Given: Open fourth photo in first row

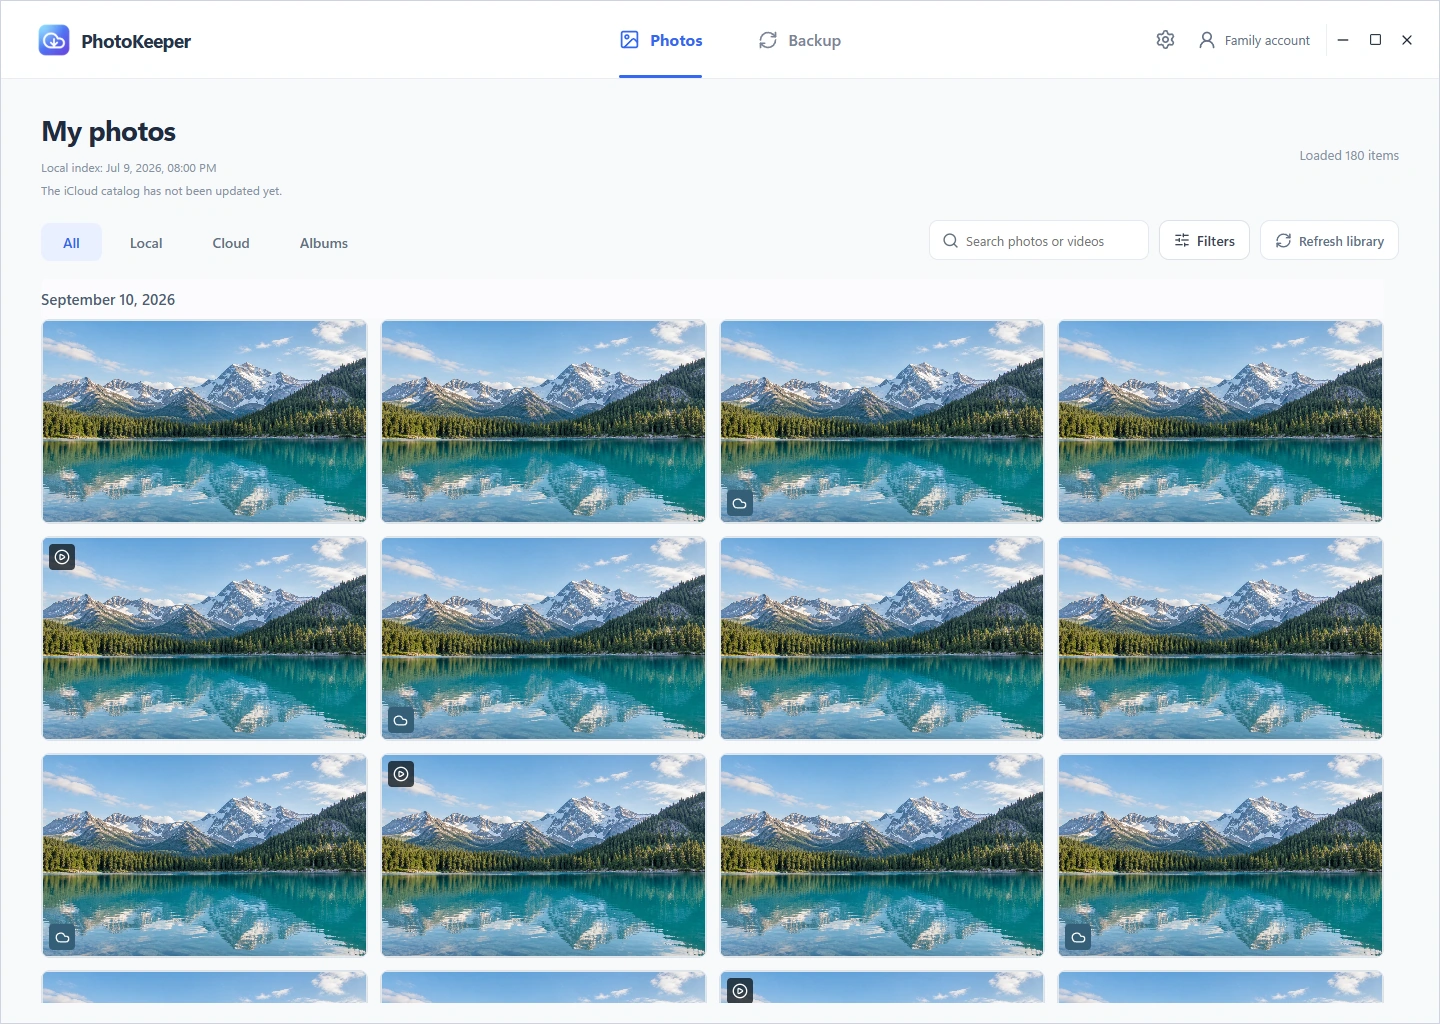Looking at the screenshot, I should point(1220,421).
